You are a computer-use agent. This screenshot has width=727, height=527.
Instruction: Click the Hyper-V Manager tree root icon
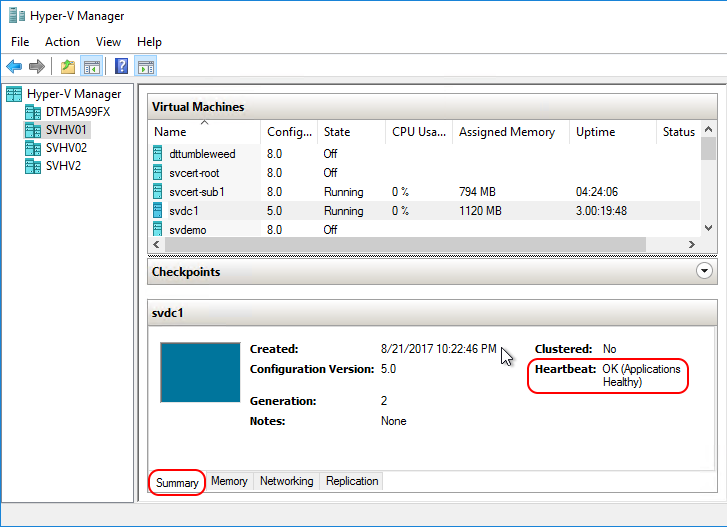tap(14, 94)
